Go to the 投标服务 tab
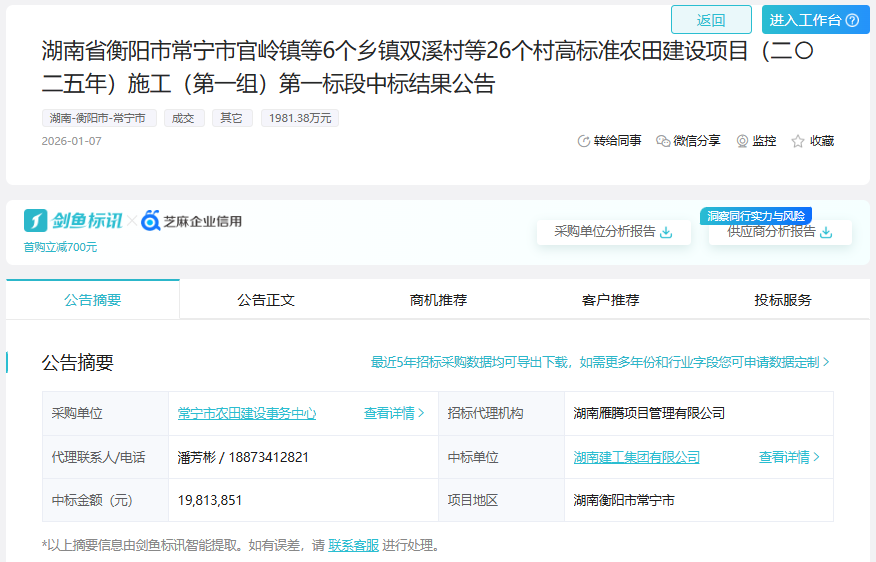The width and height of the screenshot is (876, 562). click(783, 300)
